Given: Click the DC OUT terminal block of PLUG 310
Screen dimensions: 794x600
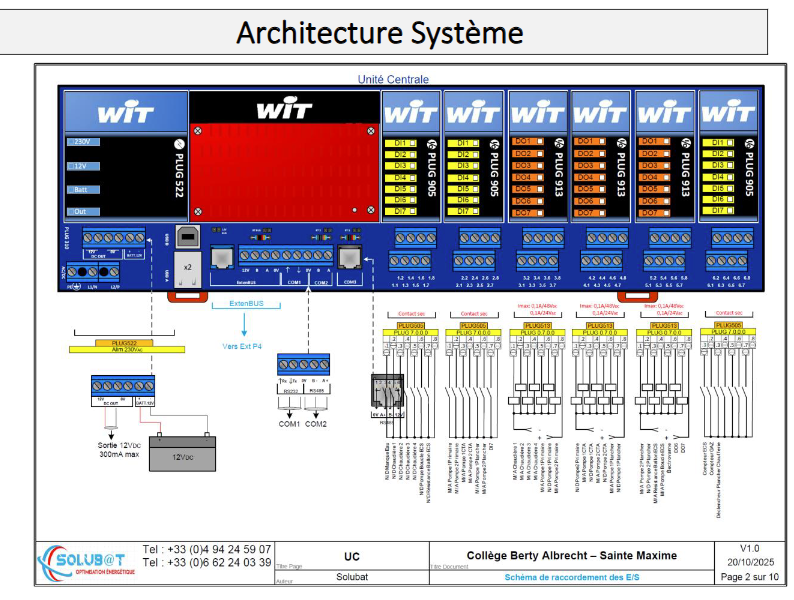Looking at the screenshot, I should tap(114, 238).
